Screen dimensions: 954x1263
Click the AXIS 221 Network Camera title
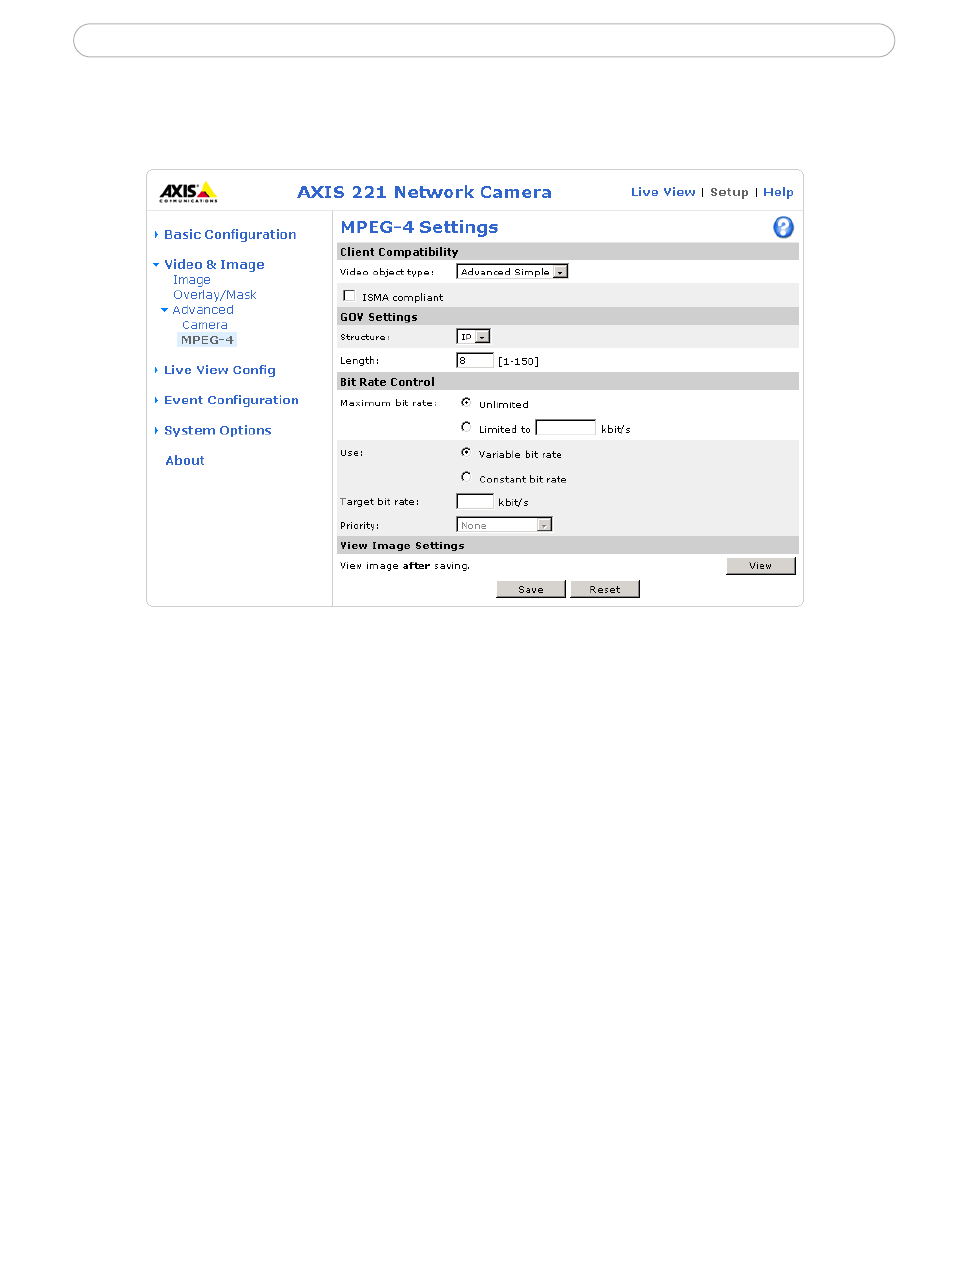[424, 192]
